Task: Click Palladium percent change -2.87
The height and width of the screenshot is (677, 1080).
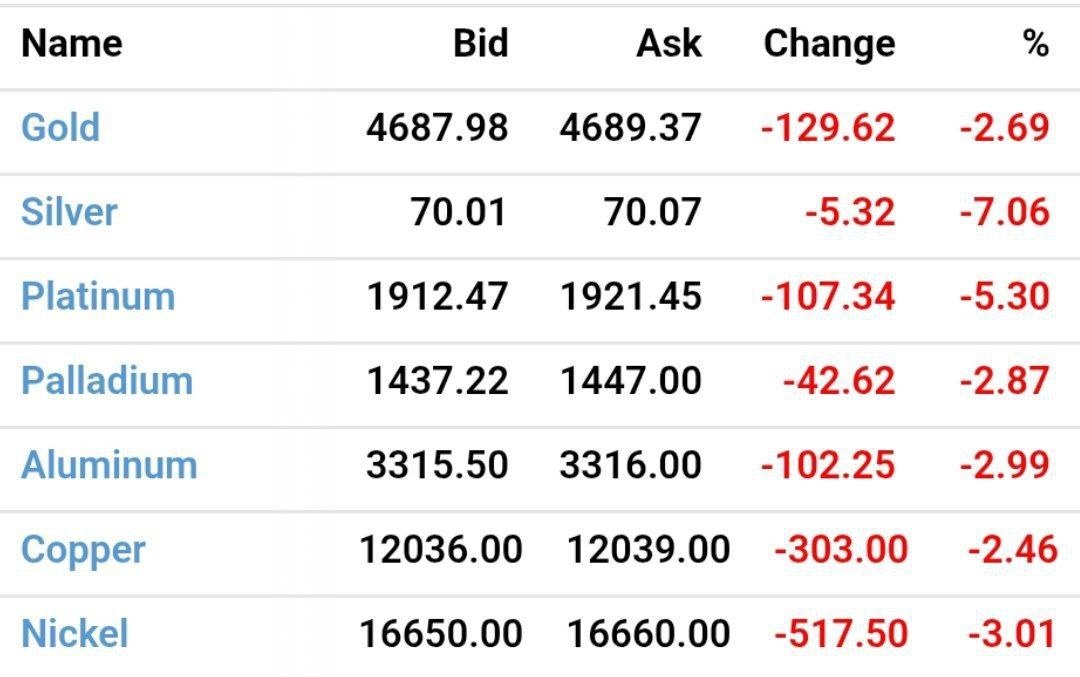Action: pos(1005,381)
